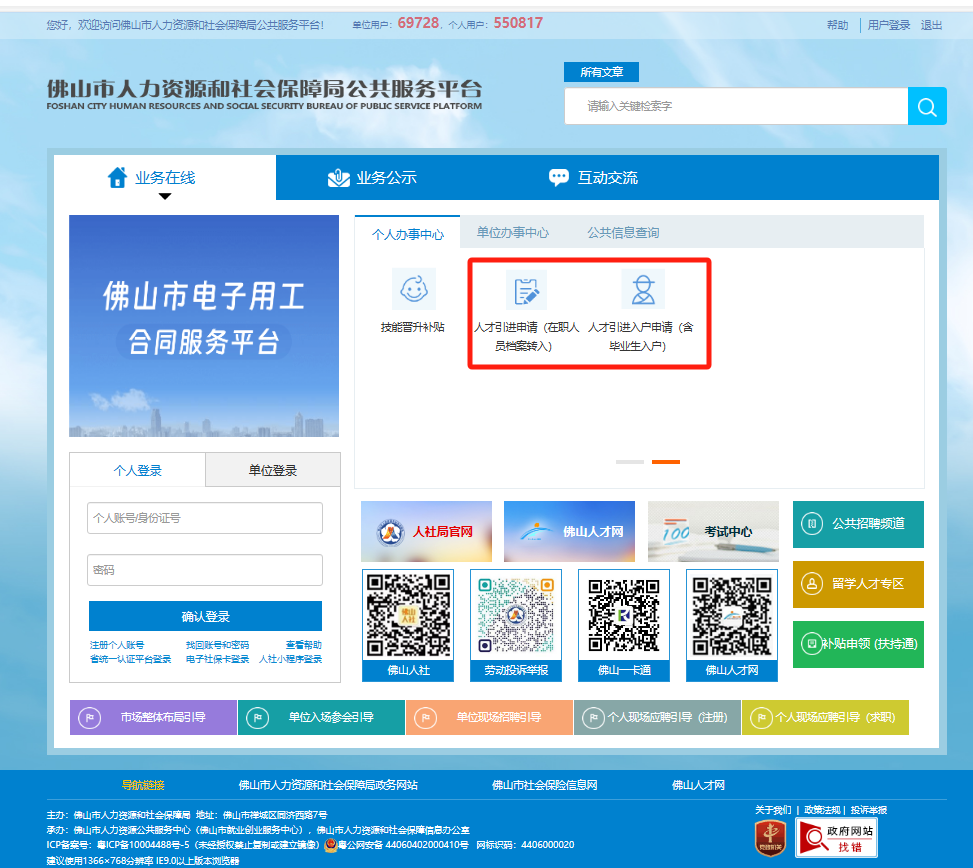The image size is (973, 868).
Task: Open 留学人才专区 gold button
Action: click(x=858, y=584)
